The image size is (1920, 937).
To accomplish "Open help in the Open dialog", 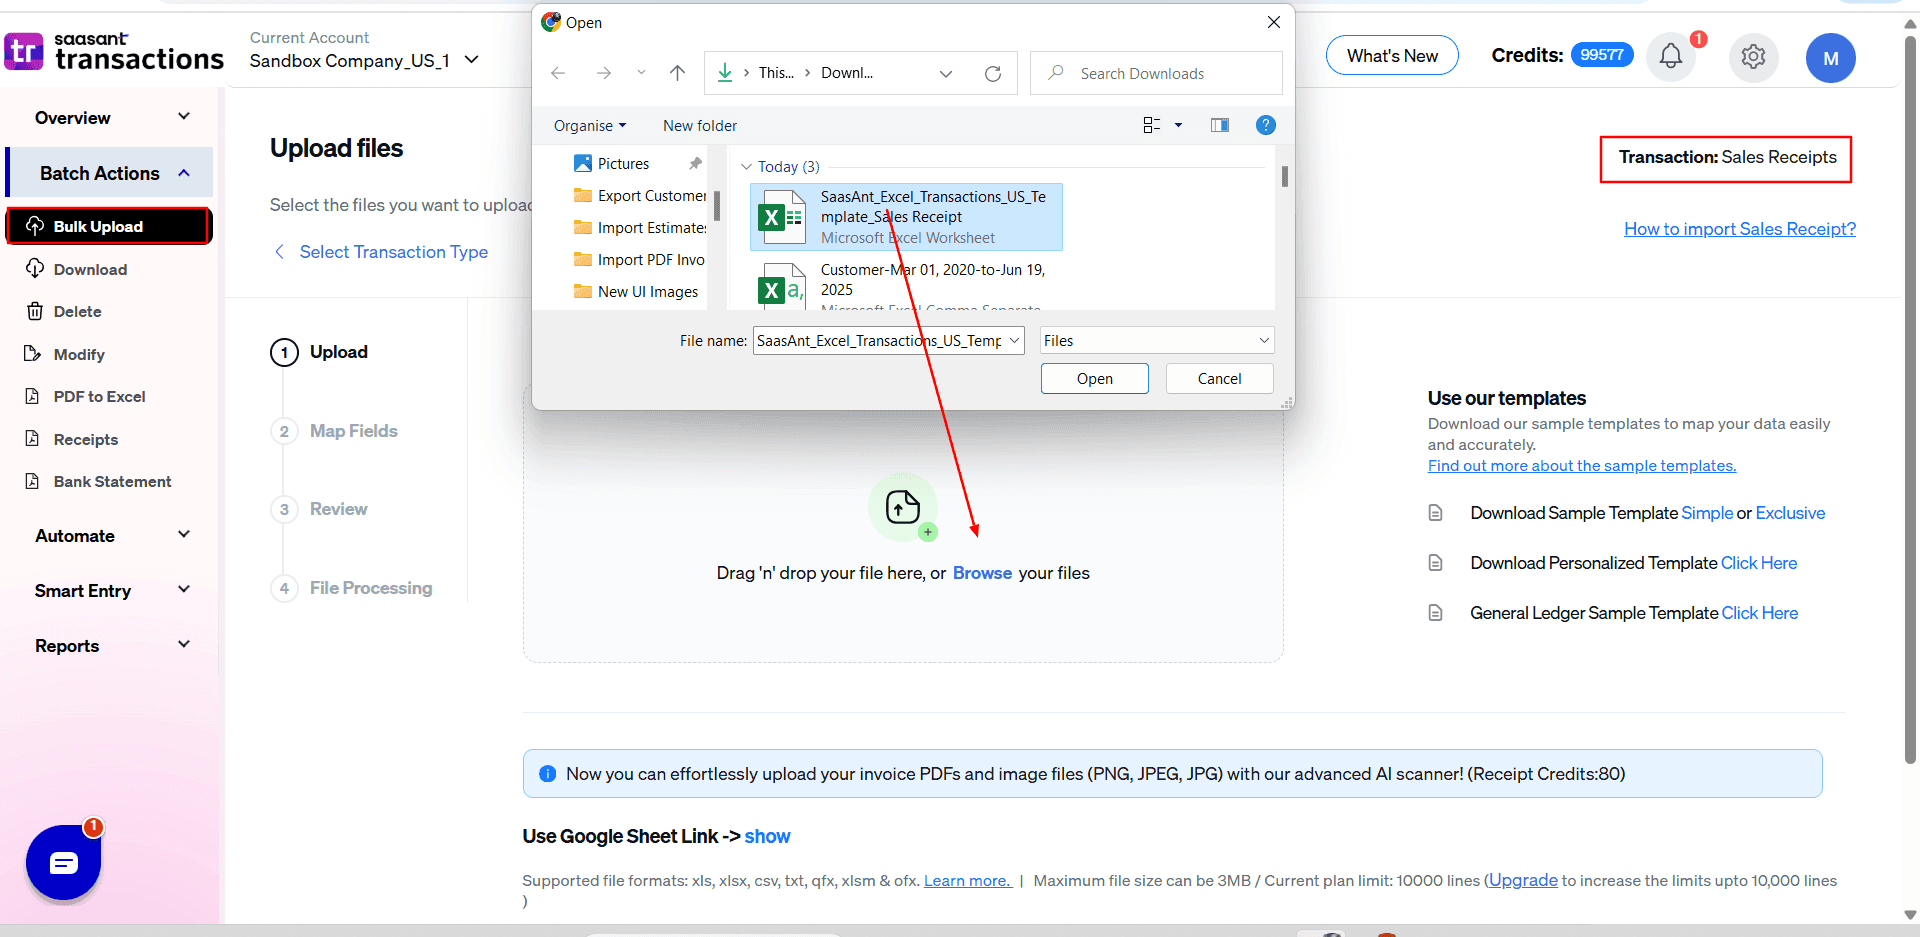I will click(1265, 125).
